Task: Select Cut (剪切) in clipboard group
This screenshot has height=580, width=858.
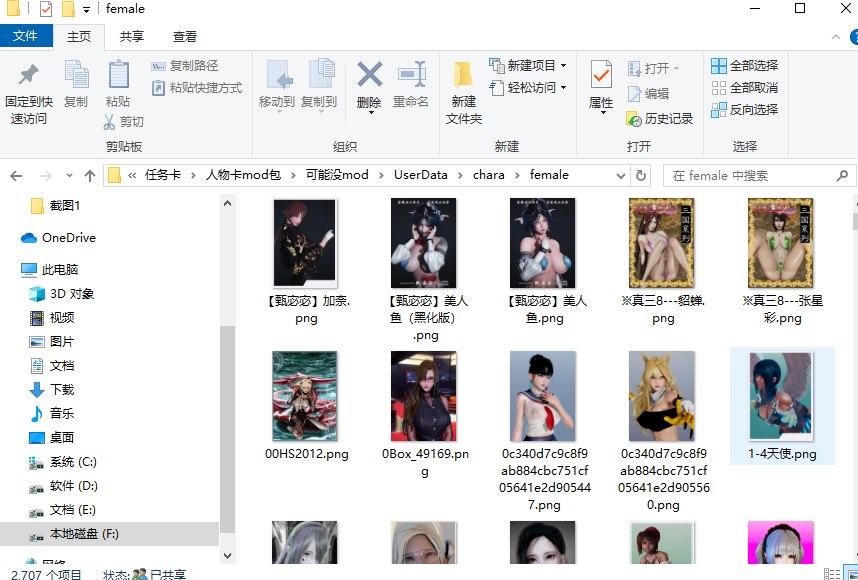Action: point(124,121)
